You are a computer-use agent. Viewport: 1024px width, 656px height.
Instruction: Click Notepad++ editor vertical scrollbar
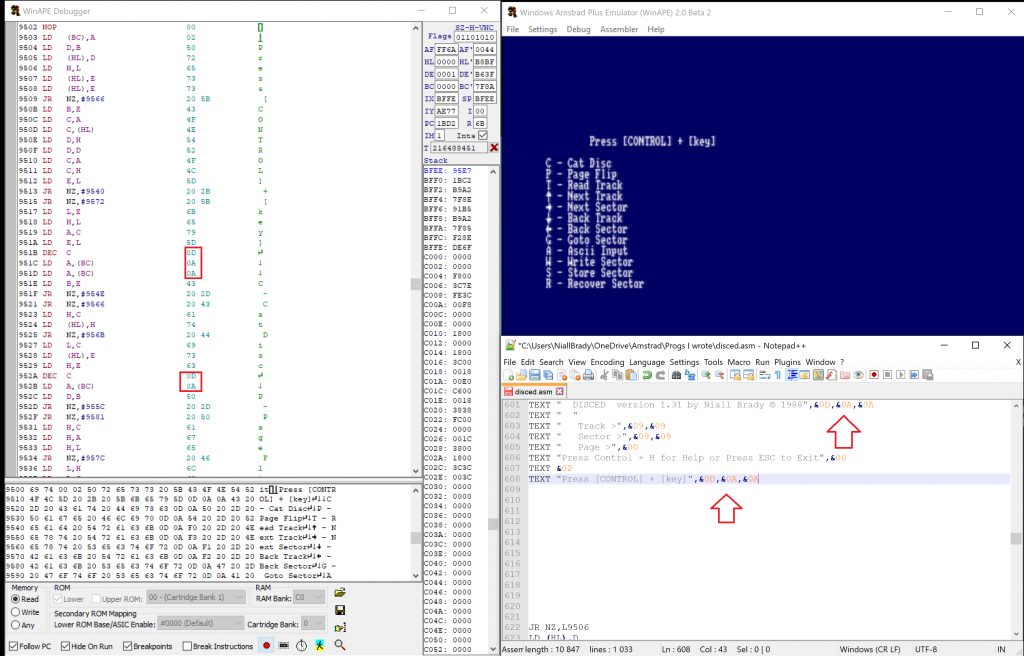pos(1016,519)
